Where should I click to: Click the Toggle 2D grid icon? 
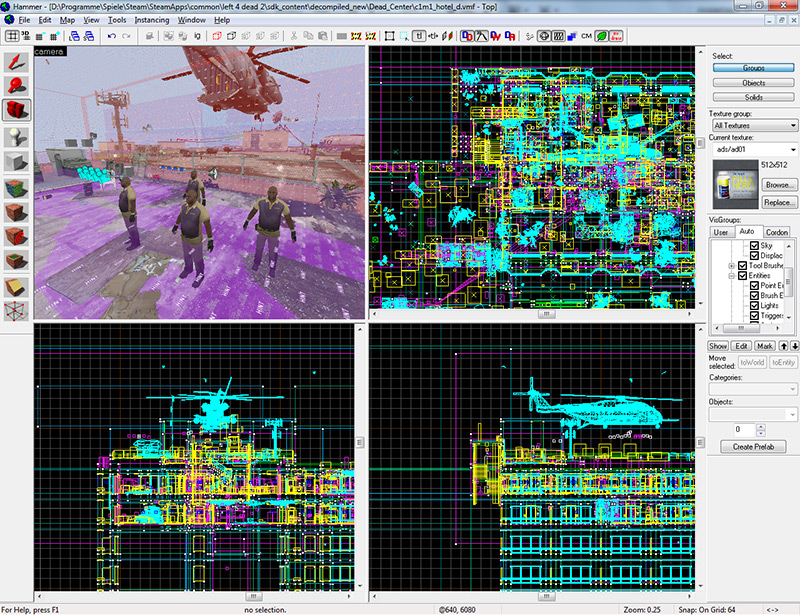point(12,36)
